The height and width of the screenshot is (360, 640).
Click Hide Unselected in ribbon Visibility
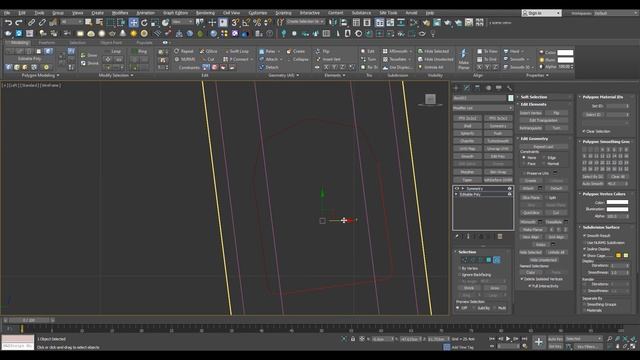[x=435, y=59]
